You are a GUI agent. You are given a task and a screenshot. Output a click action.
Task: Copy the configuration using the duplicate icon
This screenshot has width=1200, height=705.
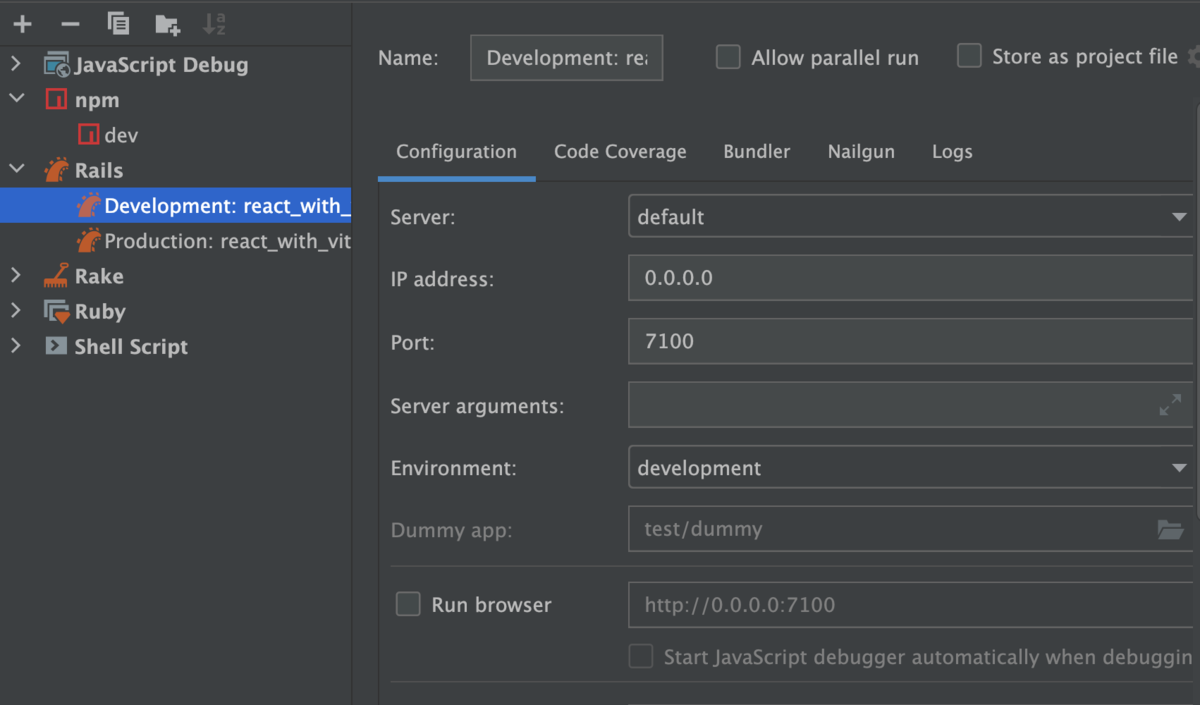tap(117, 23)
